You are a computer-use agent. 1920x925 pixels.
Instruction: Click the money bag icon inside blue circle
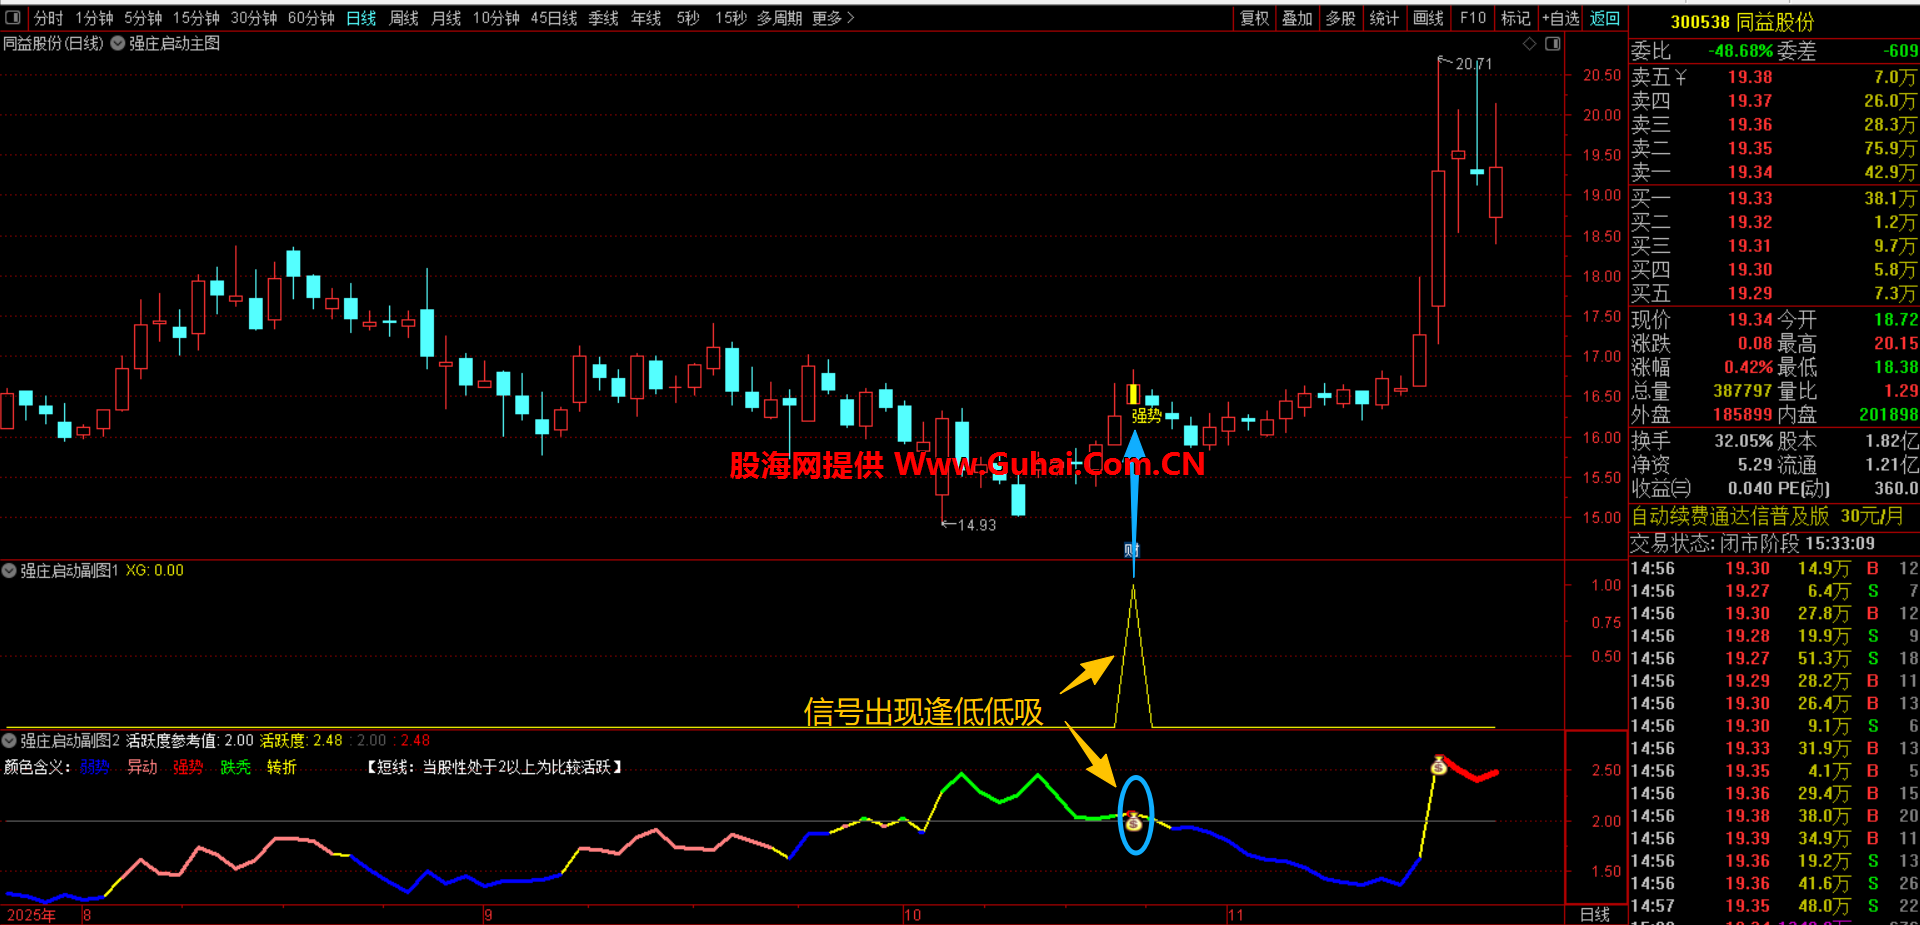[x=1133, y=822]
